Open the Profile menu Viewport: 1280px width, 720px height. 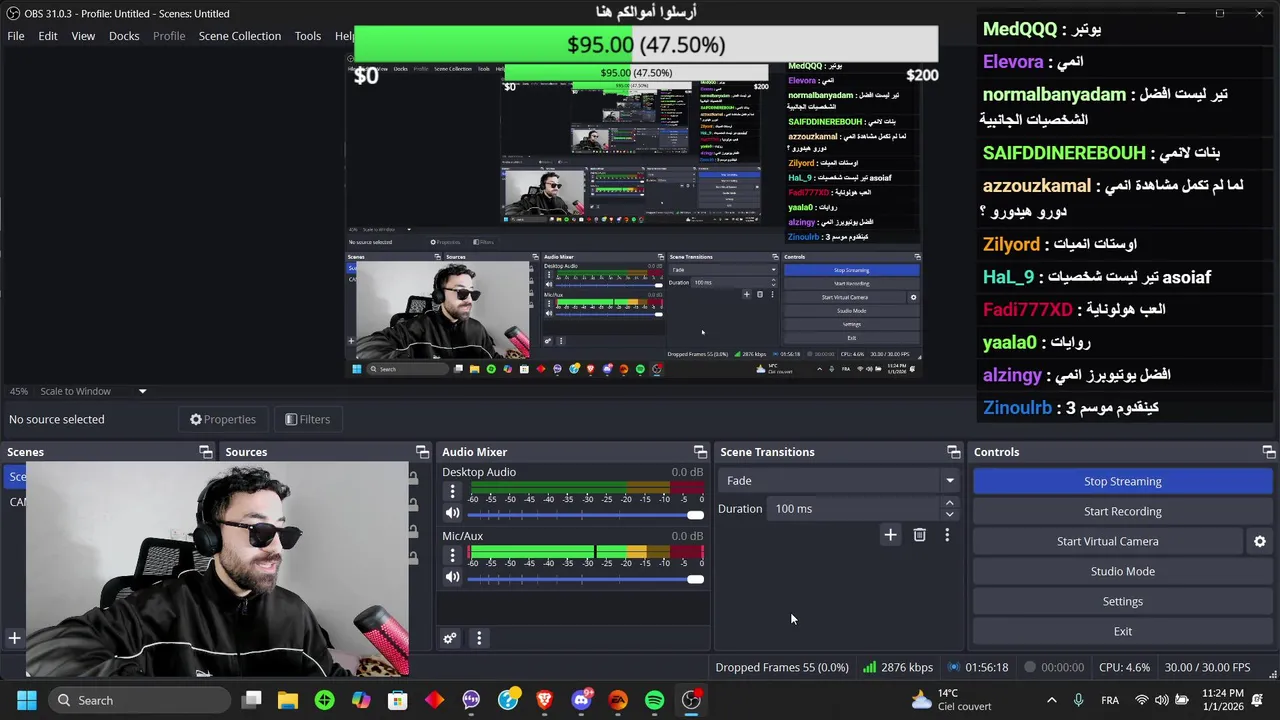(x=169, y=36)
